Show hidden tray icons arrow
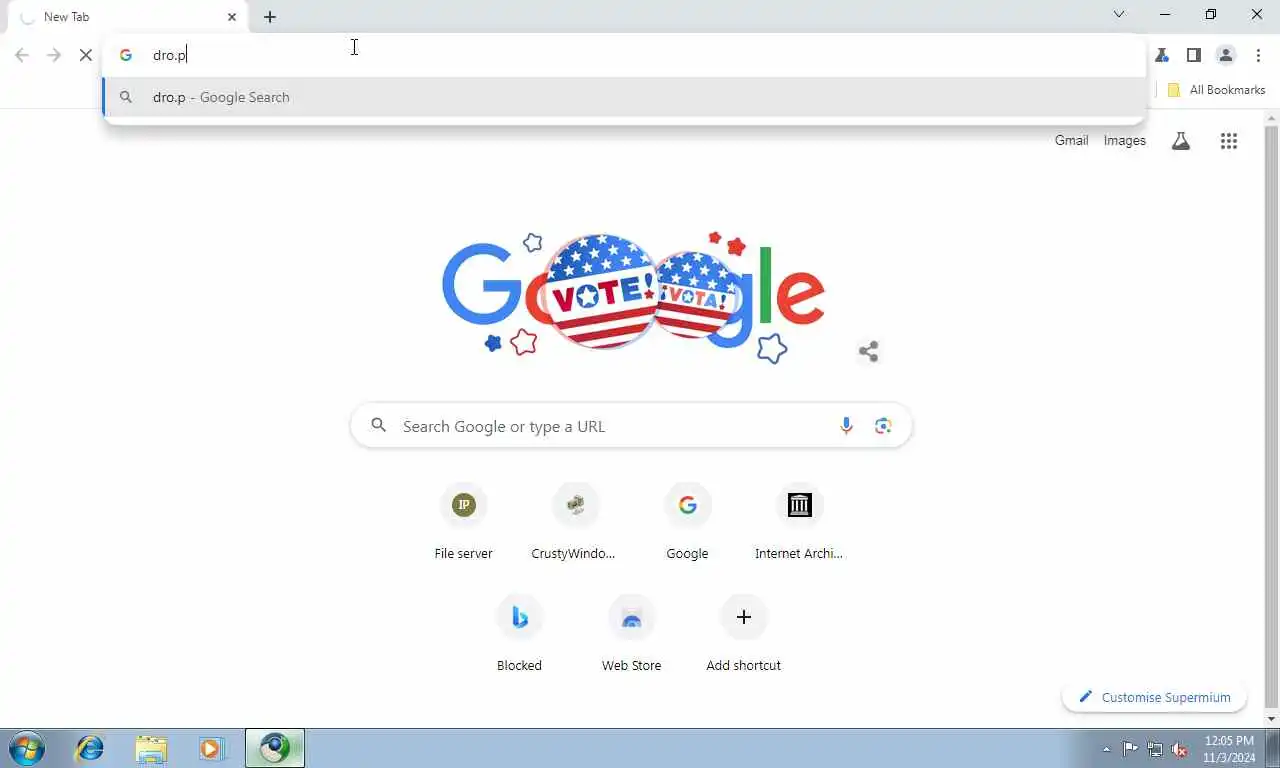Viewport: 1280px width, 768px height. point(1106,749)
